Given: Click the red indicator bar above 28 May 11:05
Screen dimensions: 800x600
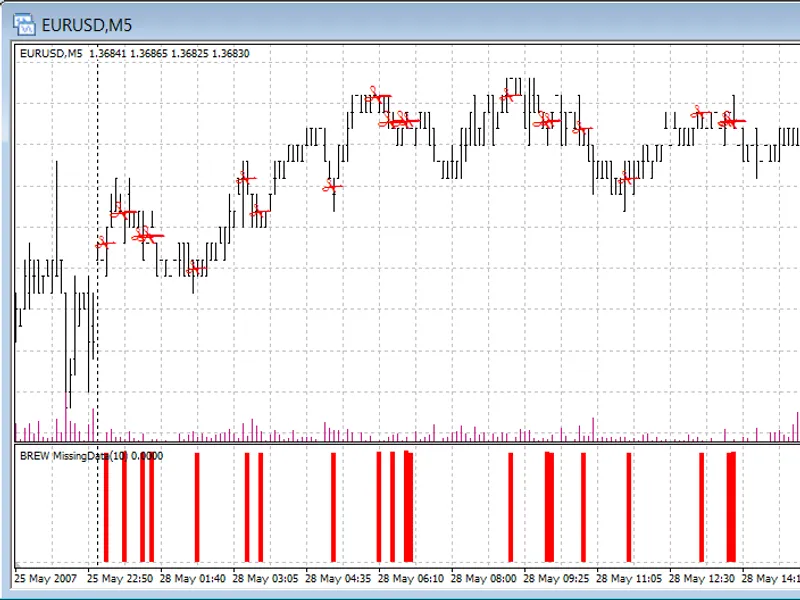Looking at the screenshot, I should (x=629, y=507).
